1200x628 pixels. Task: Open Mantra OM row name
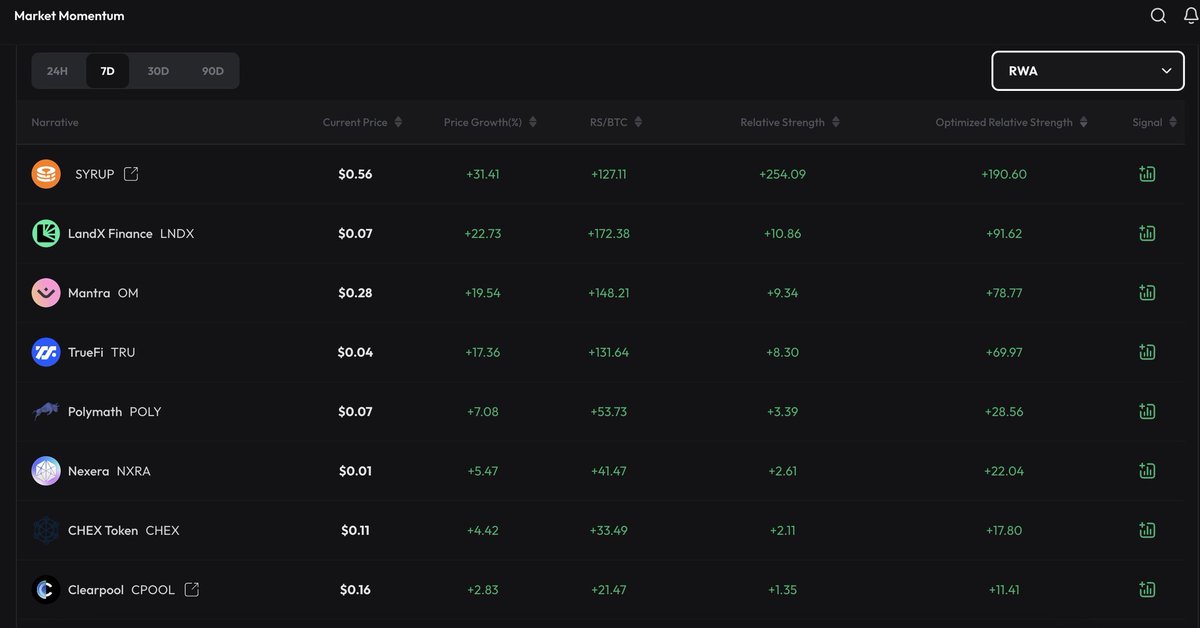click(103, 293)
